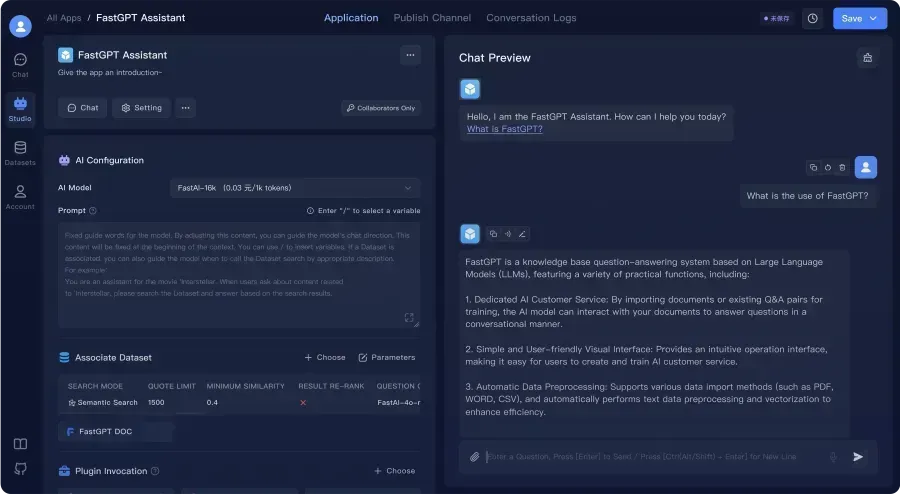
Task: Regenerate from the user message retry icon
Action: (828, 168)
